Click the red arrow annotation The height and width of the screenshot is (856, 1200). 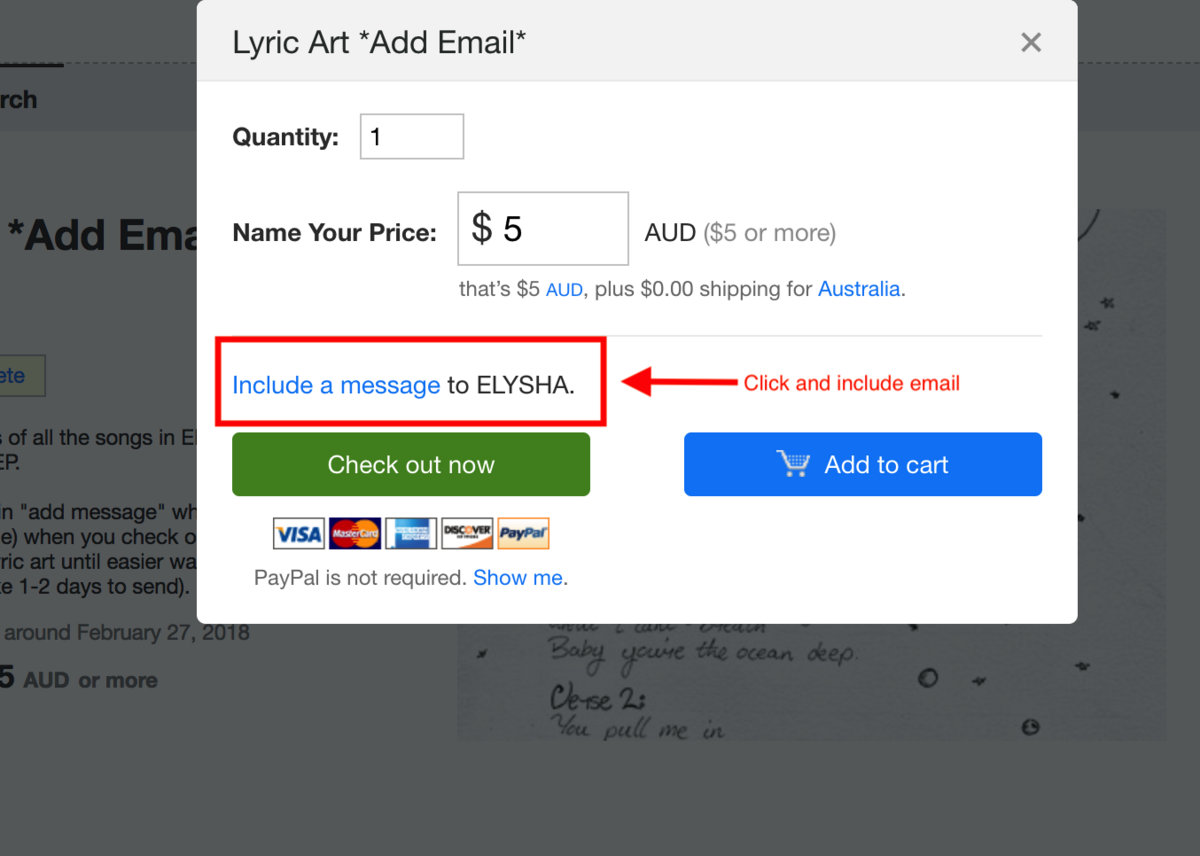point(680,382)
